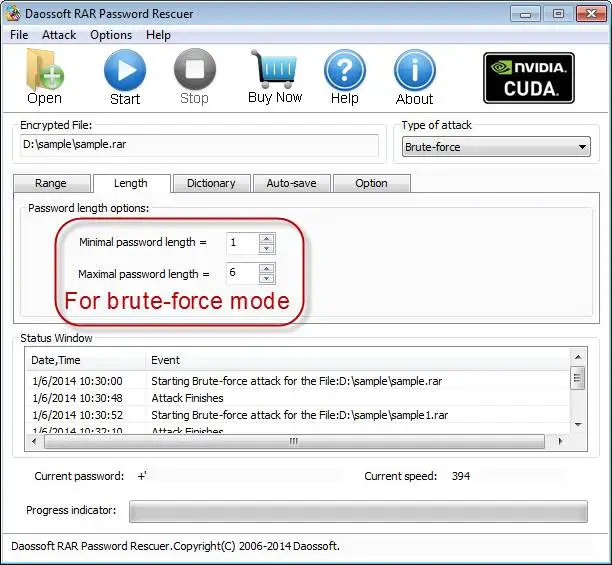Open the Help menu in the menu bar
This screenshot has height=565, width=612.
click(158, 35)
